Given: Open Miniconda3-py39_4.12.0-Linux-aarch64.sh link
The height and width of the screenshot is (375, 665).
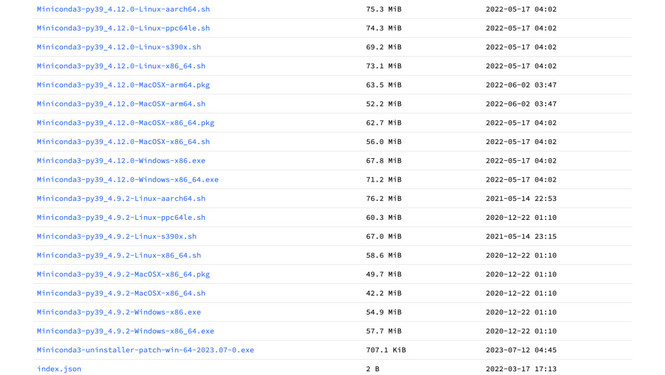Looking at the screenshot, I should [x=123, y=9].
